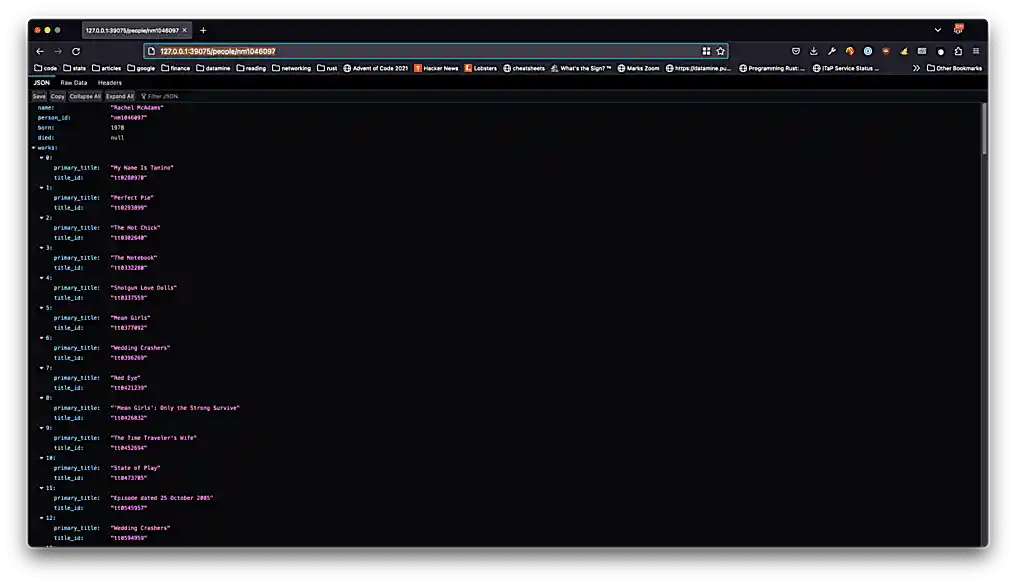
Task: Open the Firefox hamburger application menu
Action: click(976, 51)
